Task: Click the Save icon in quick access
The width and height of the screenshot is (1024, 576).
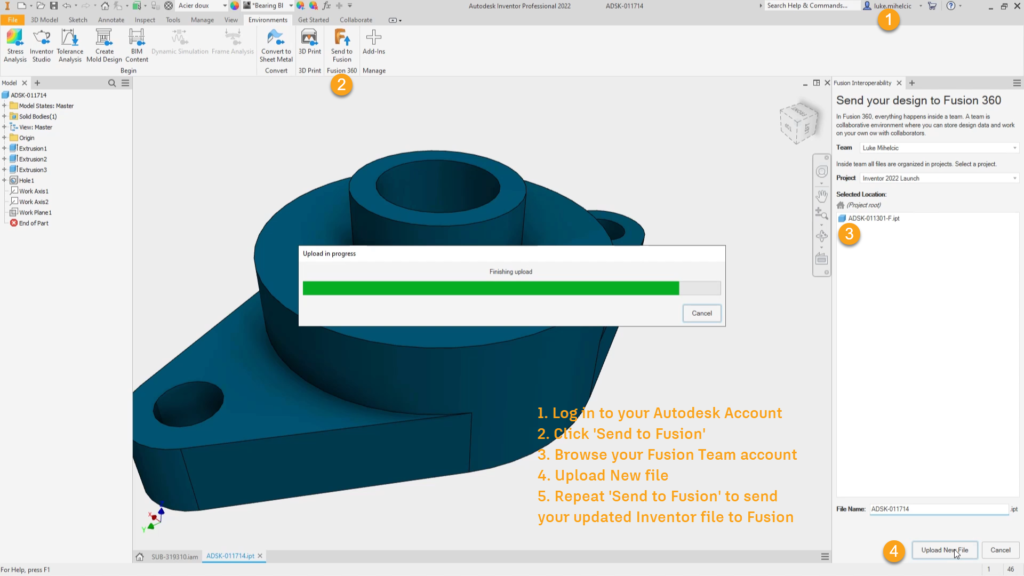Action: coord(54,6)
